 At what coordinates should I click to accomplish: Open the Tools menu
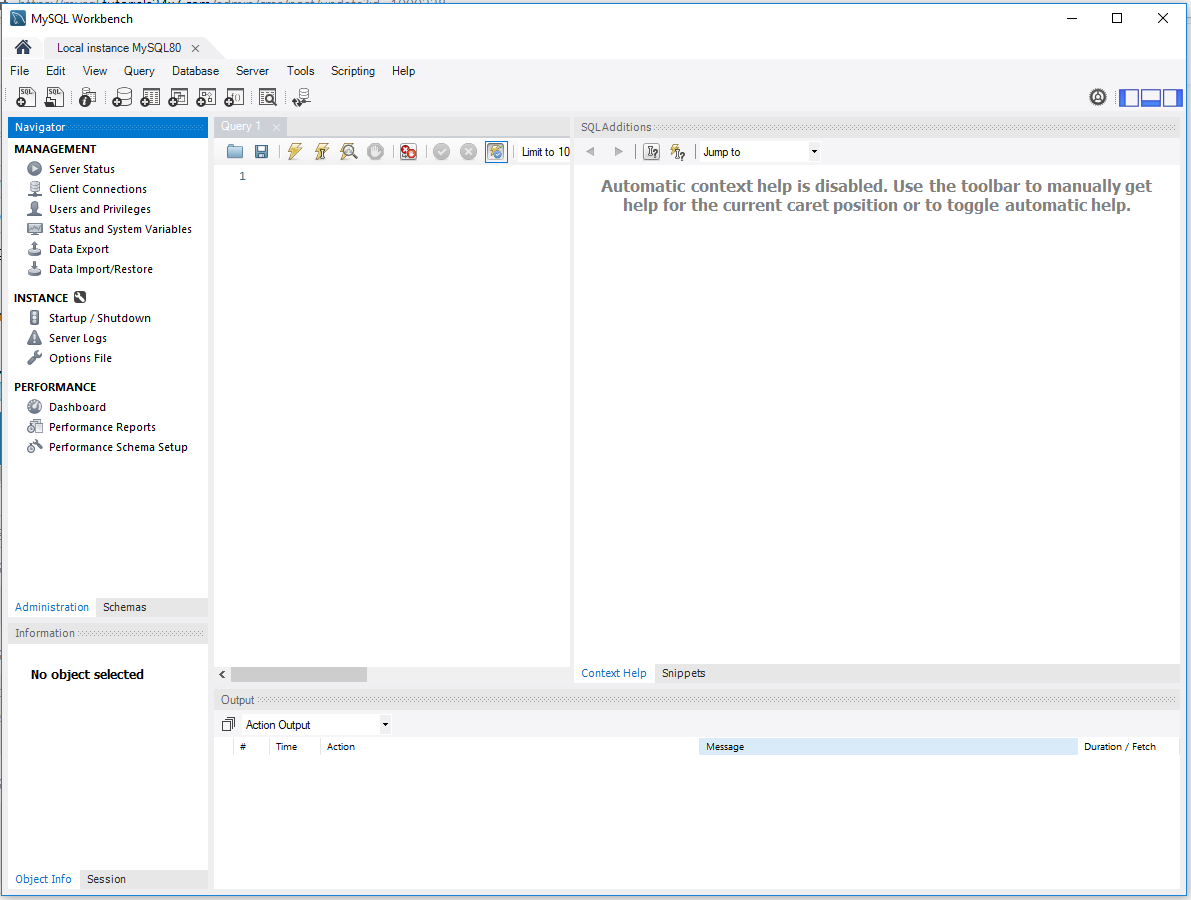(x=300, y=71)
